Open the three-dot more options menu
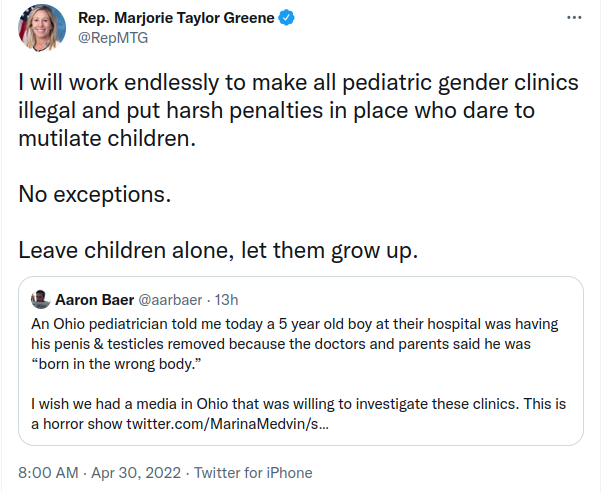Viewport: 613px width, 492px height. tap(574, 18)
